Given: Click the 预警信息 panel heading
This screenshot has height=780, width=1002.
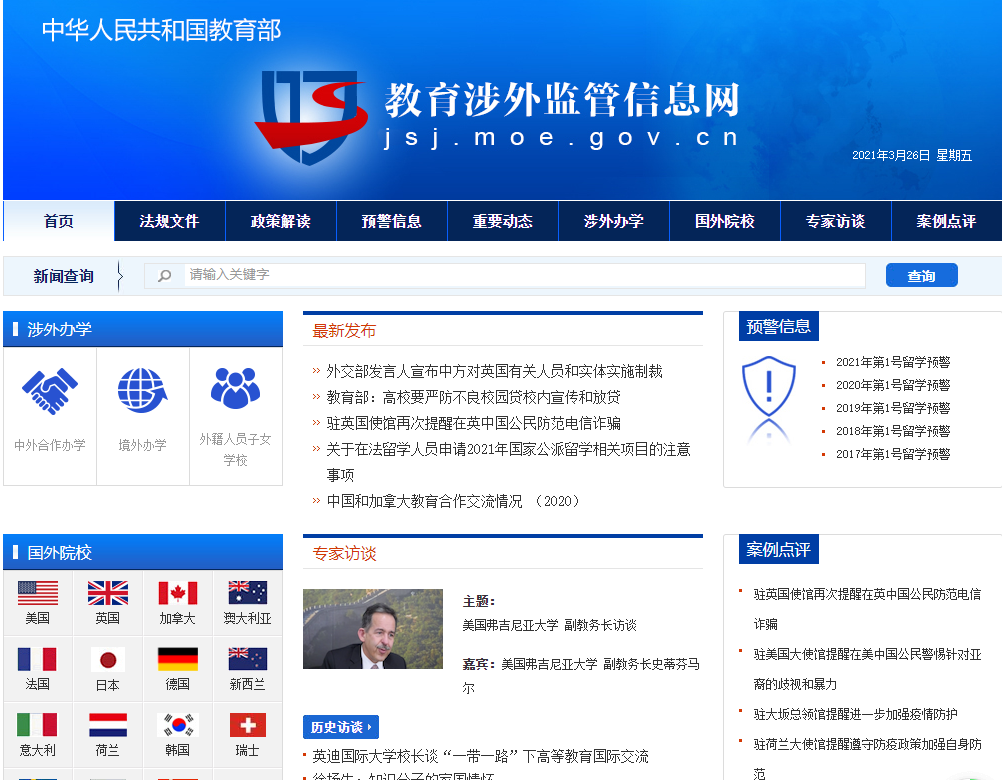Looking at the screenshot, I should coord(778,326).
